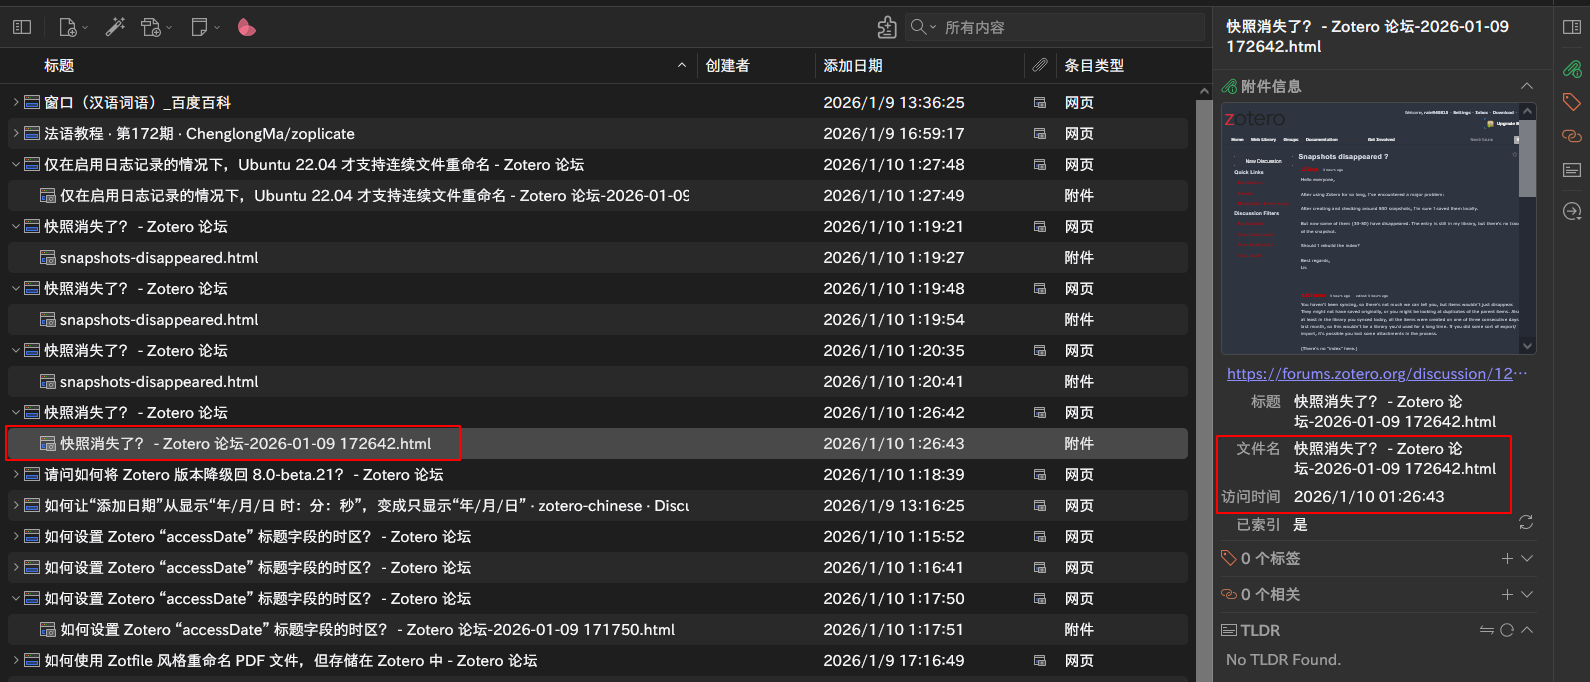Click the New Note icon

200,27
